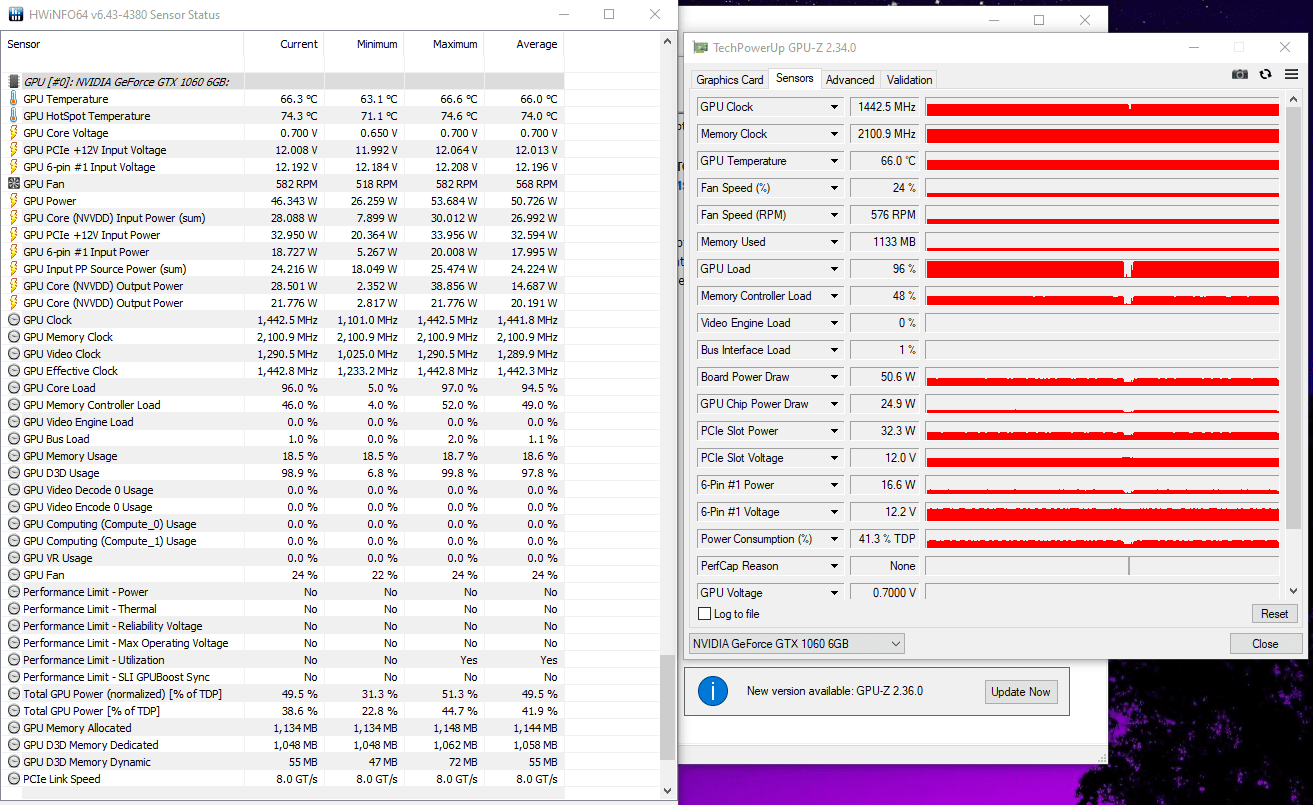Click the GPU Bus Load circle icon
The height and width of the screenshot is (805, 1313).
pyautogui.click(x=14, y=439)
